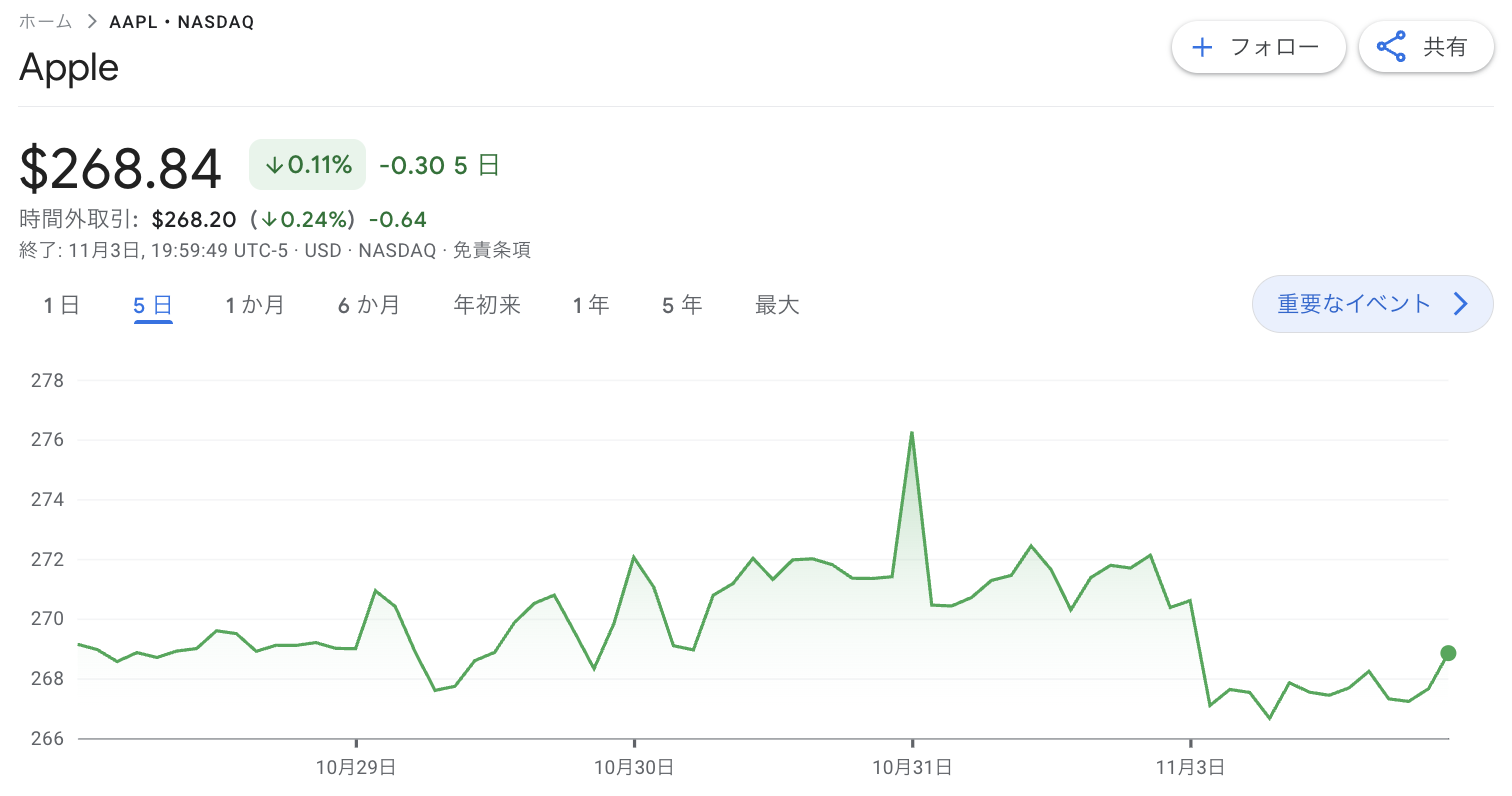Viewport: 1512px width, 796px height.
Task: Share this stock page via 共有
Action: tap(1426, 46)
